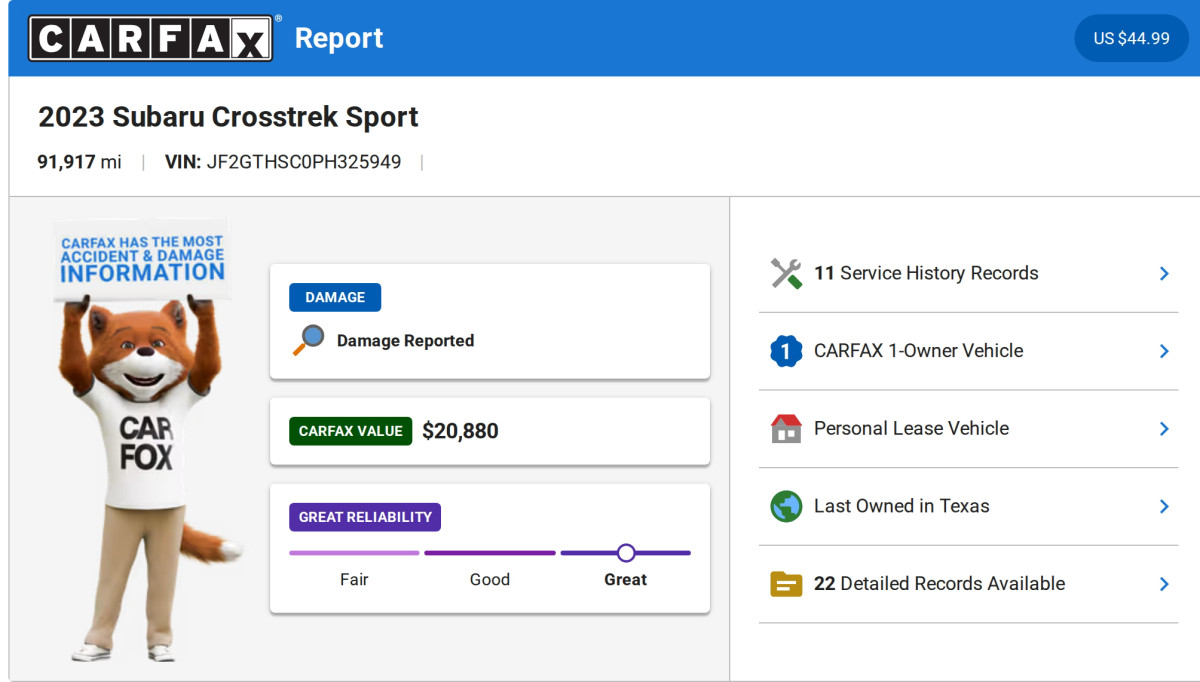
Task: Click the DAMAGE badge label
Action: tap(335, 297)
